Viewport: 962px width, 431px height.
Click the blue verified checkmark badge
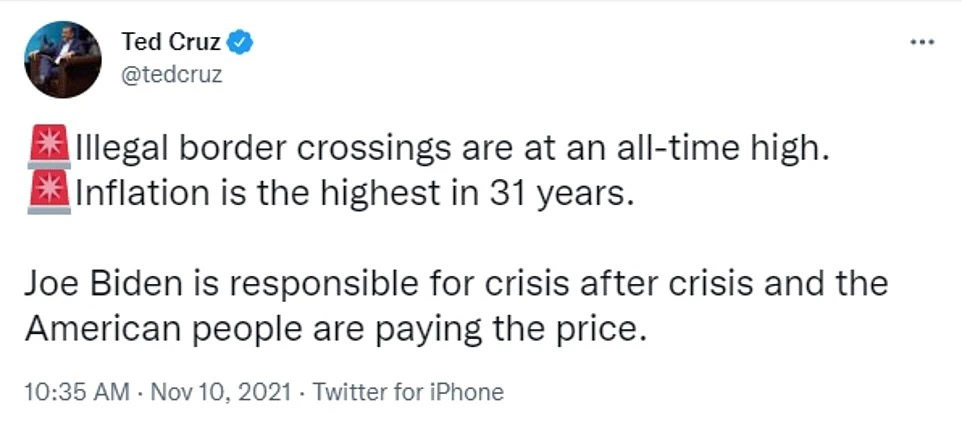(x=240, y=43)
